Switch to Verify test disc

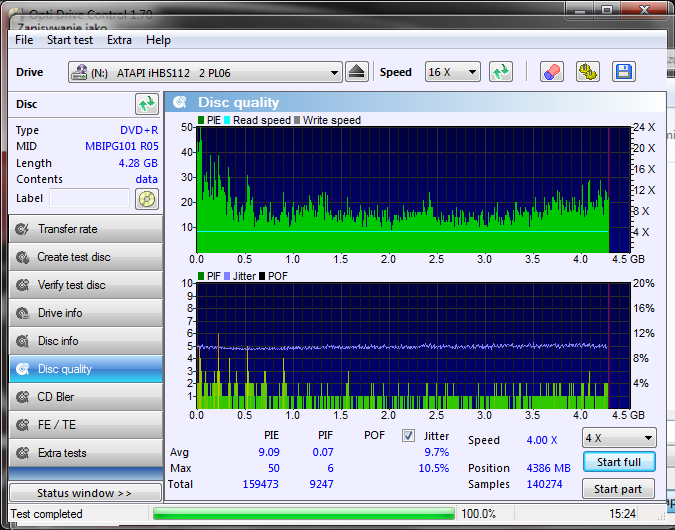tap(86, 285)
